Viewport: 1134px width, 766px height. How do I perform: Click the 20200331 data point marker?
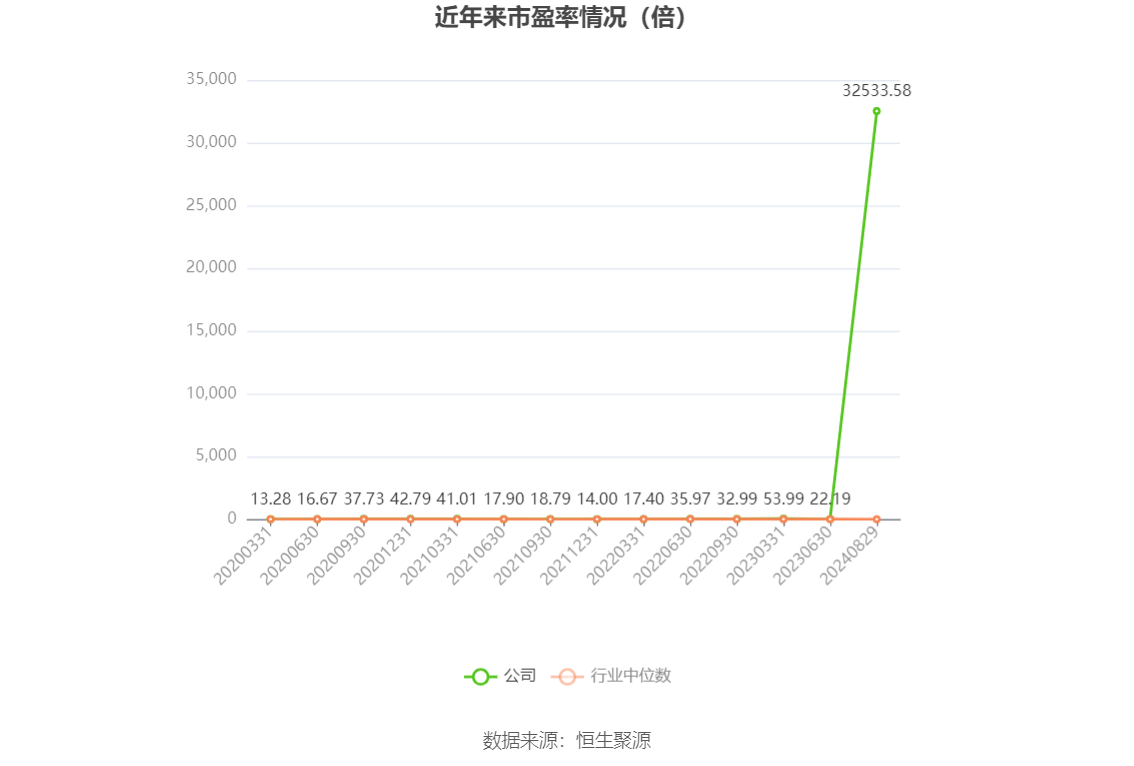(x=270, y=519)
